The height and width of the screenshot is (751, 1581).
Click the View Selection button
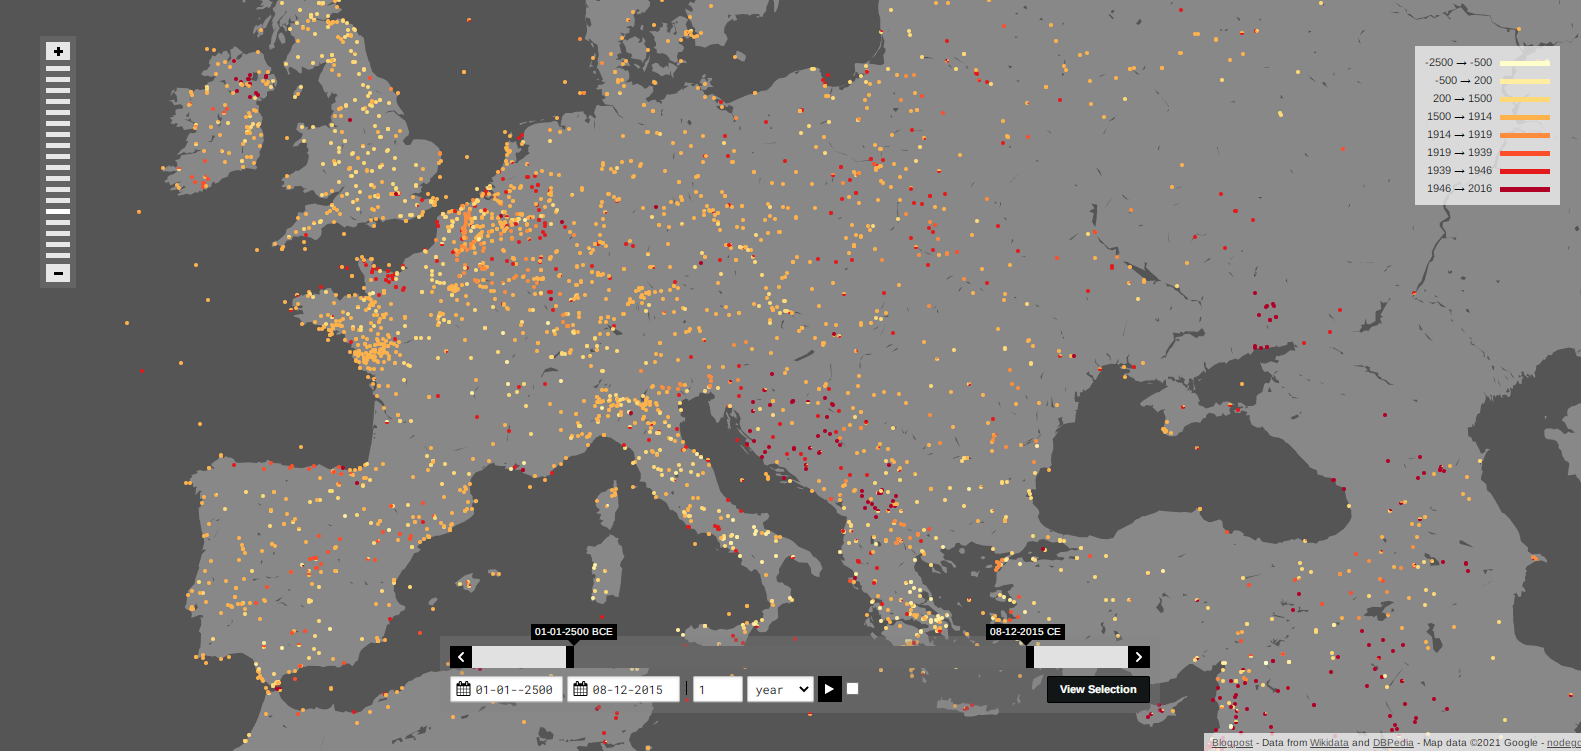[1098, 689]
